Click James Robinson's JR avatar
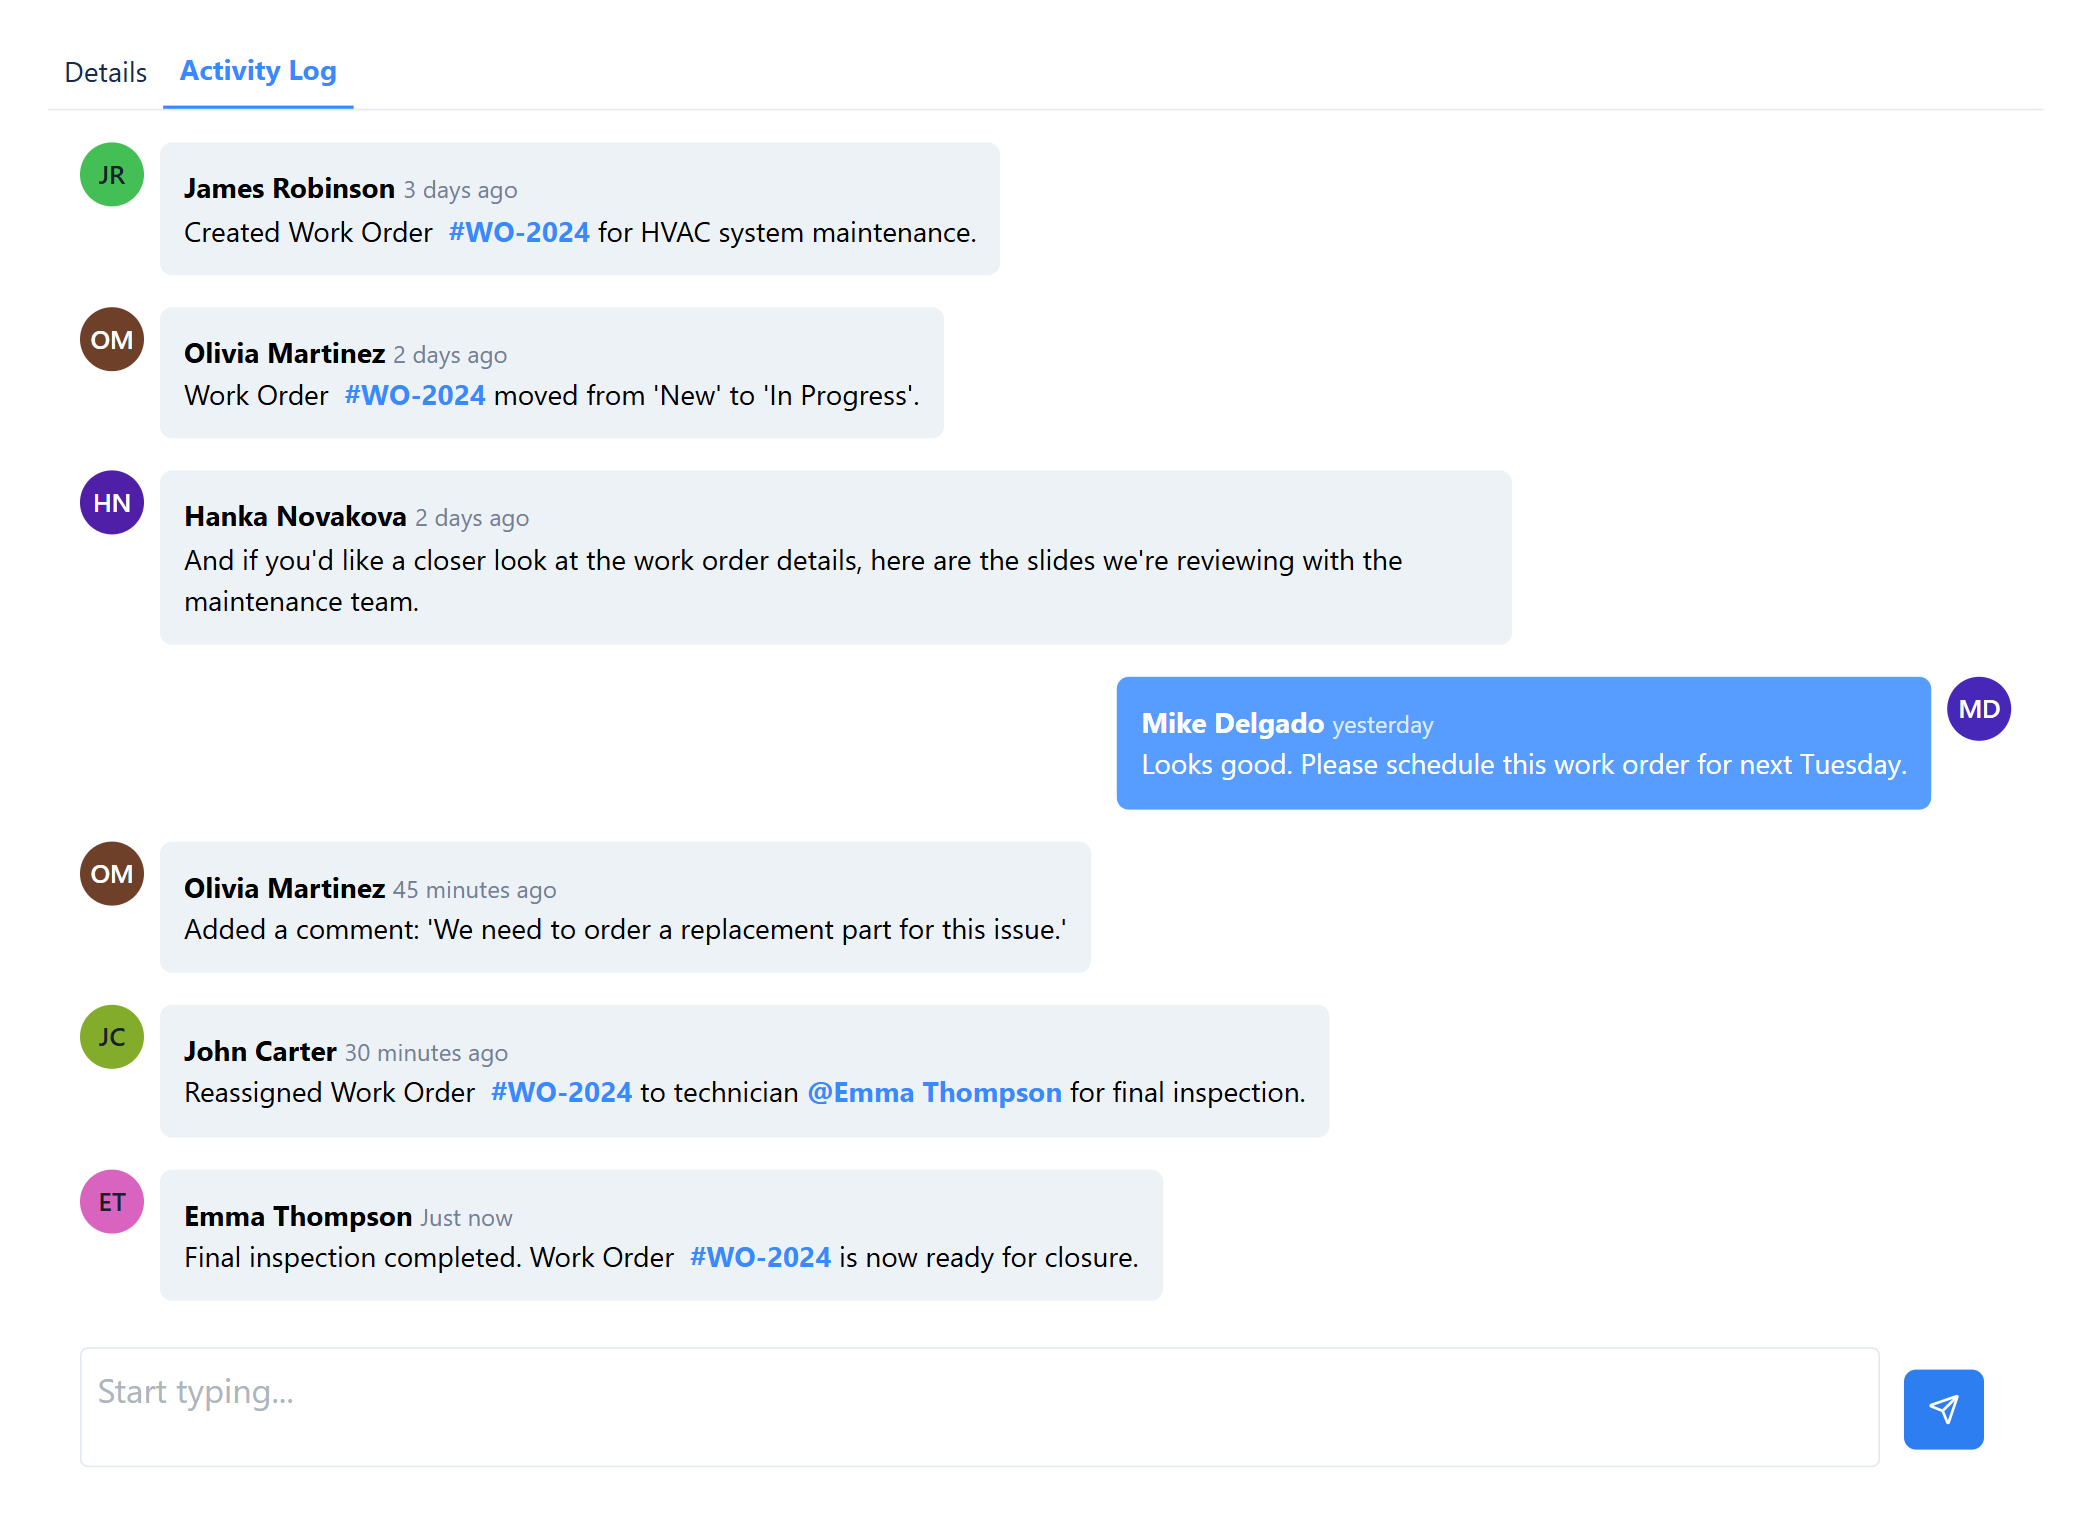2090x1536 pixels. coord(112,175)
